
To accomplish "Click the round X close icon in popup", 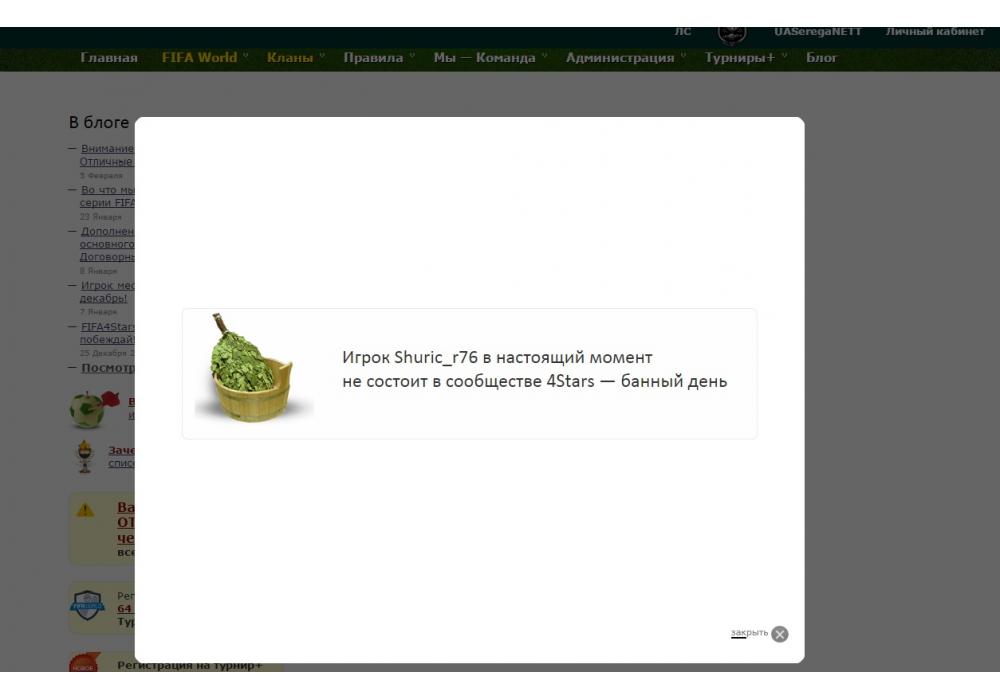I will [780, 634].
